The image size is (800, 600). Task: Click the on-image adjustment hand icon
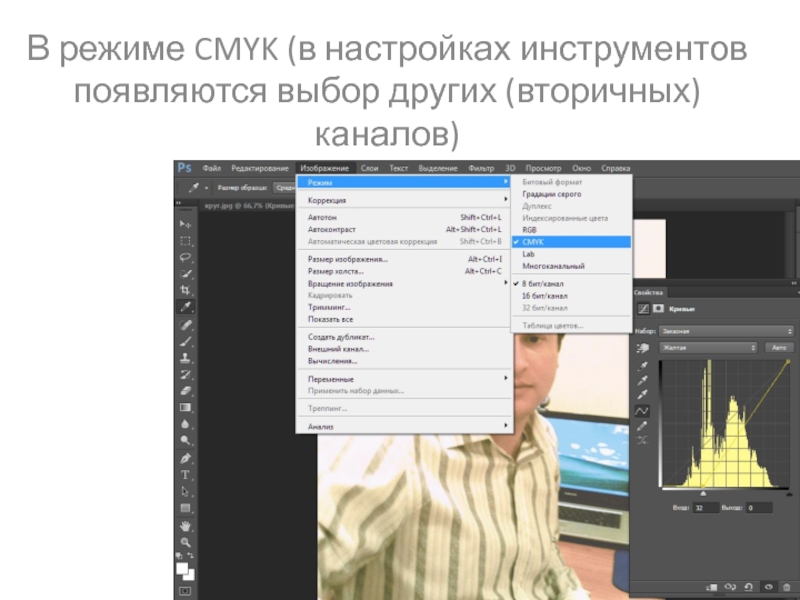[643, 347]
